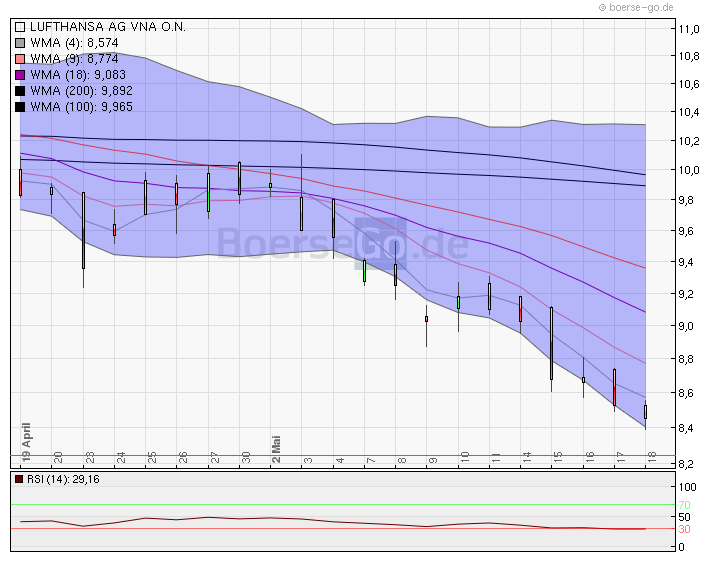Screen dimensions: 720x561
Task: Click the boerse-go.de copyright text
Action: (x=636, y=7)
